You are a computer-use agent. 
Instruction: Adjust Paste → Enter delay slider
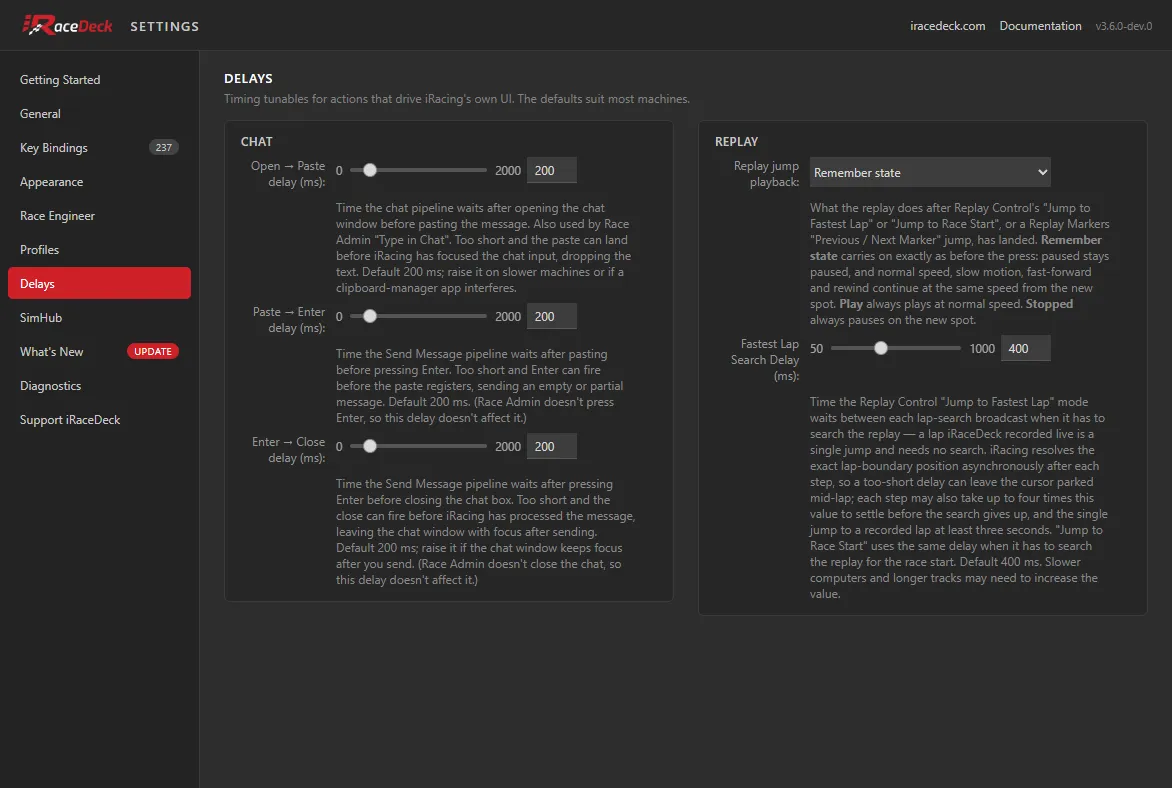pos(418,316)
